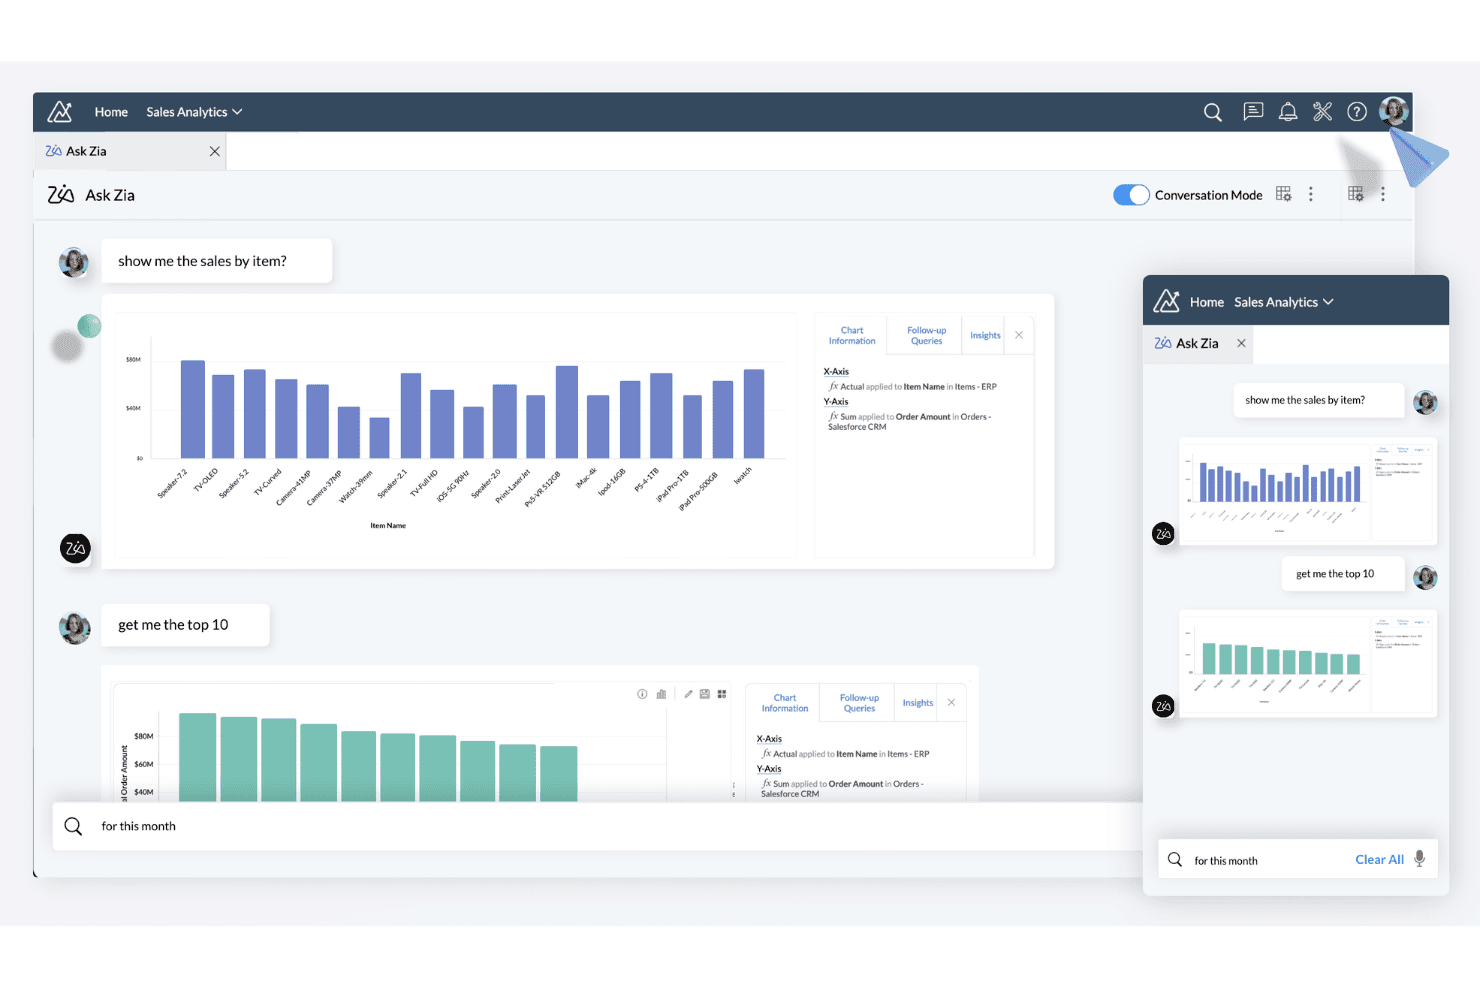Click search magnifier in main query bar
1480x987 pixels.
pyautogui.click(x=73, y=826)
